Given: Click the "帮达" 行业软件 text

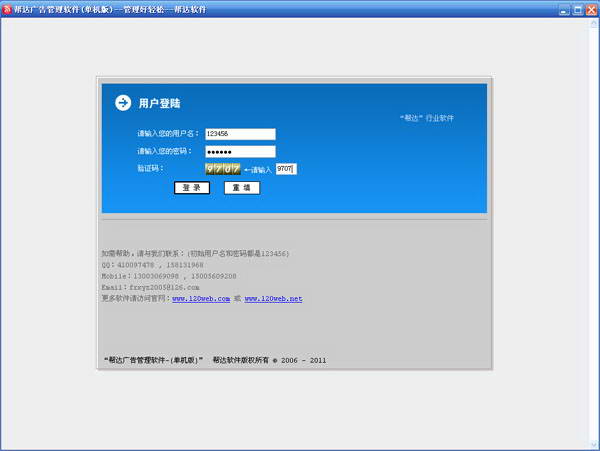Looking at the screenshot, I should [x=427, y=118].
